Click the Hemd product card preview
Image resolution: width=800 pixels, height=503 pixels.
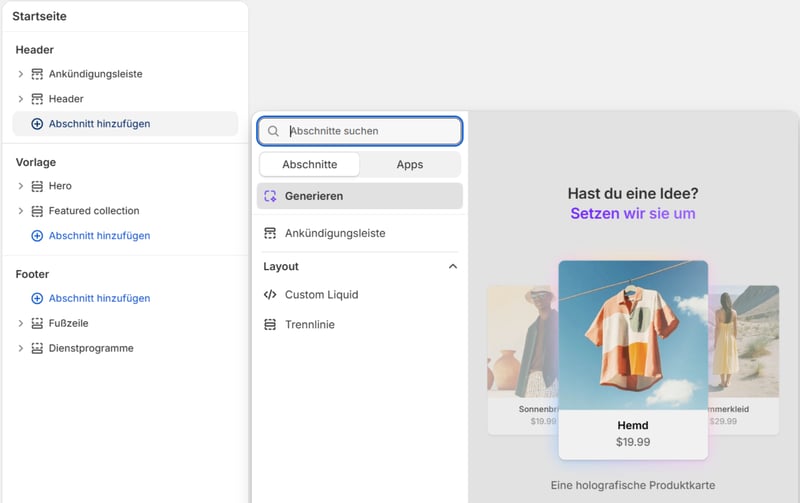633,360
